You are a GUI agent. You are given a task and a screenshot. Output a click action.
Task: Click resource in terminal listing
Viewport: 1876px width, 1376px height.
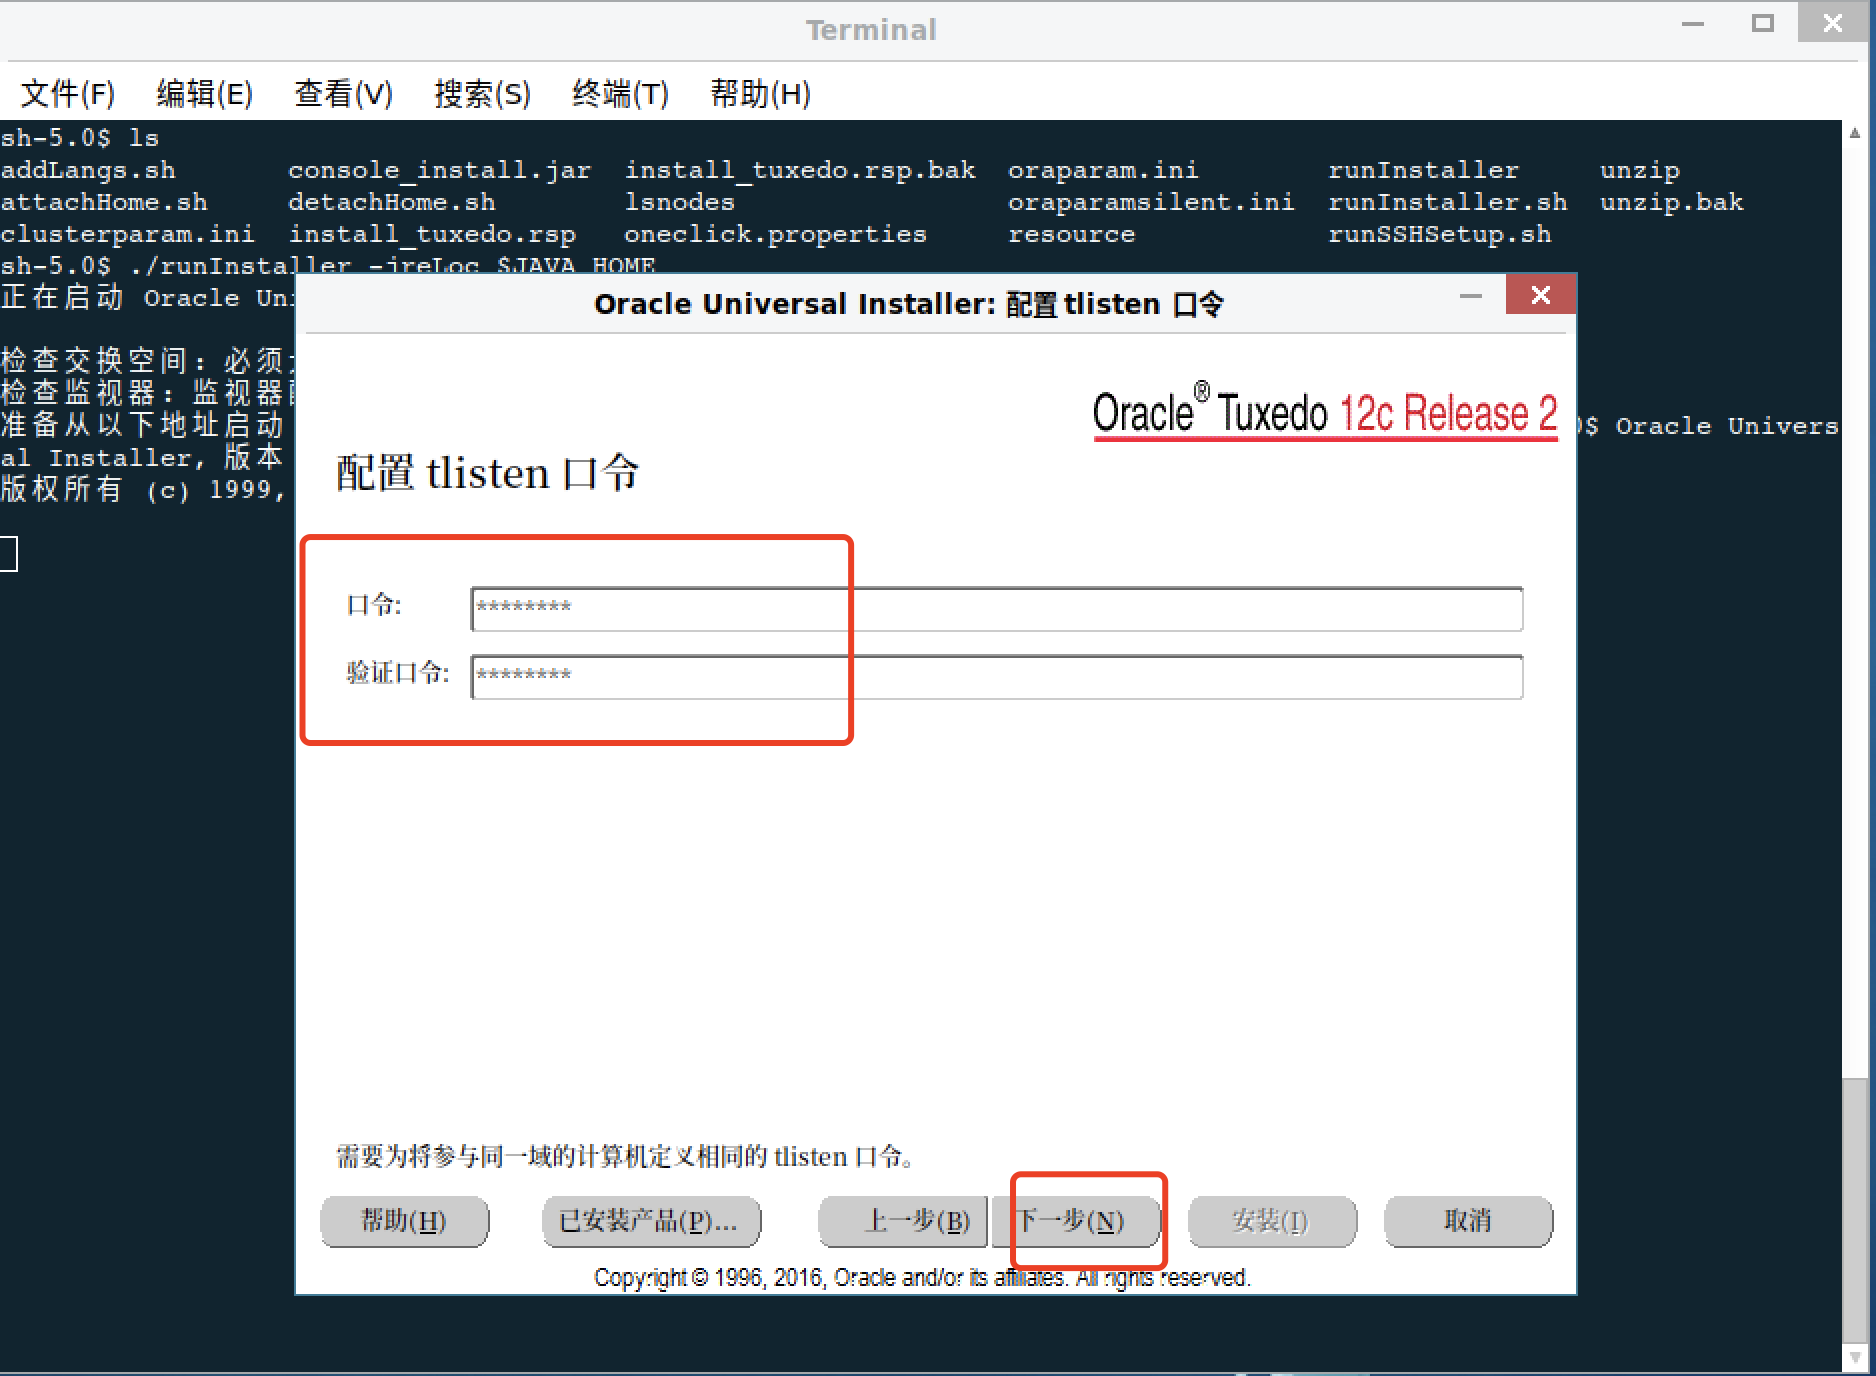[x=1071, y=234]
